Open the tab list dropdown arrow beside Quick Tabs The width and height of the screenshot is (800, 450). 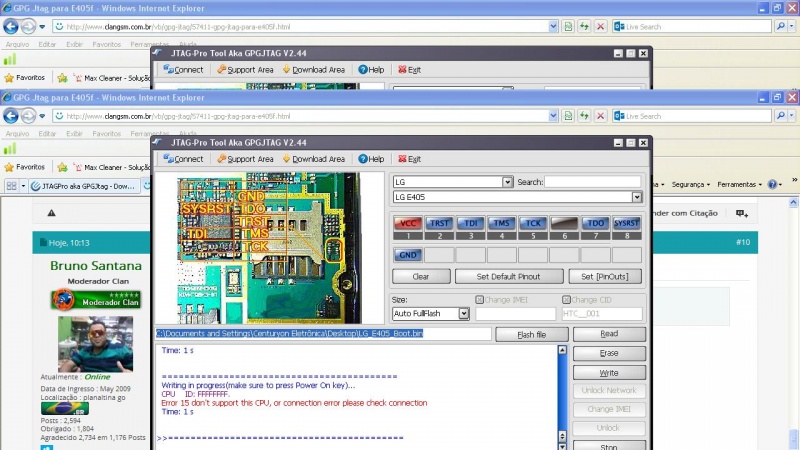[23, 186]
